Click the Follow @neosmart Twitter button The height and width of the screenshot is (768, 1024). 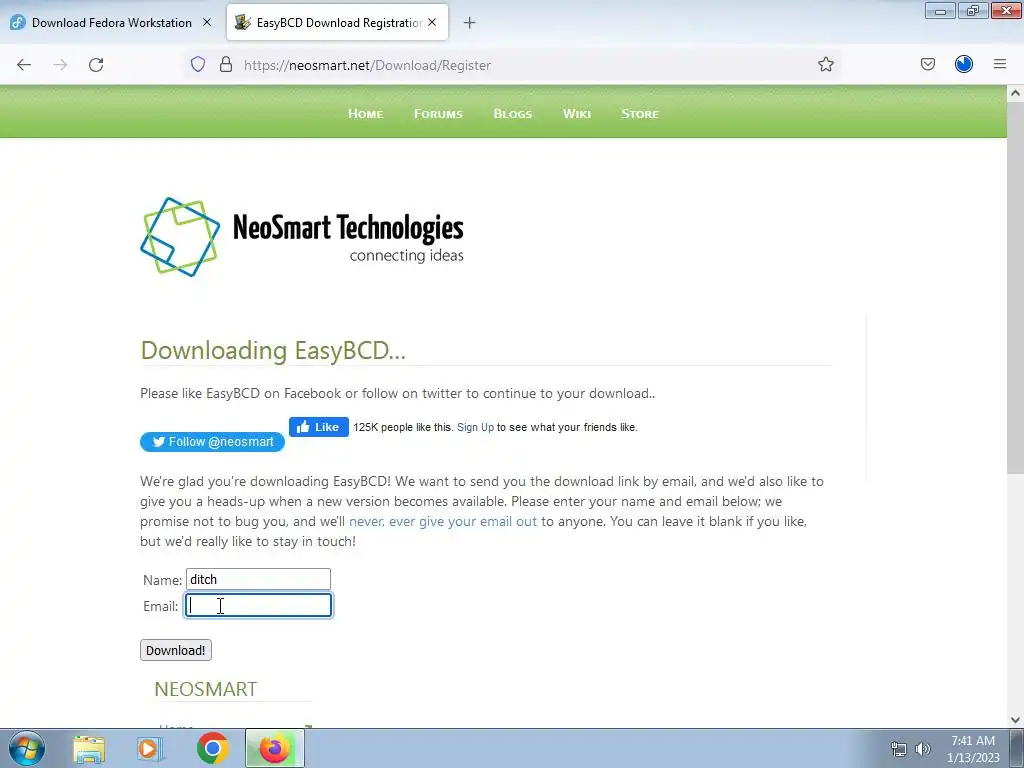[212, 442]
